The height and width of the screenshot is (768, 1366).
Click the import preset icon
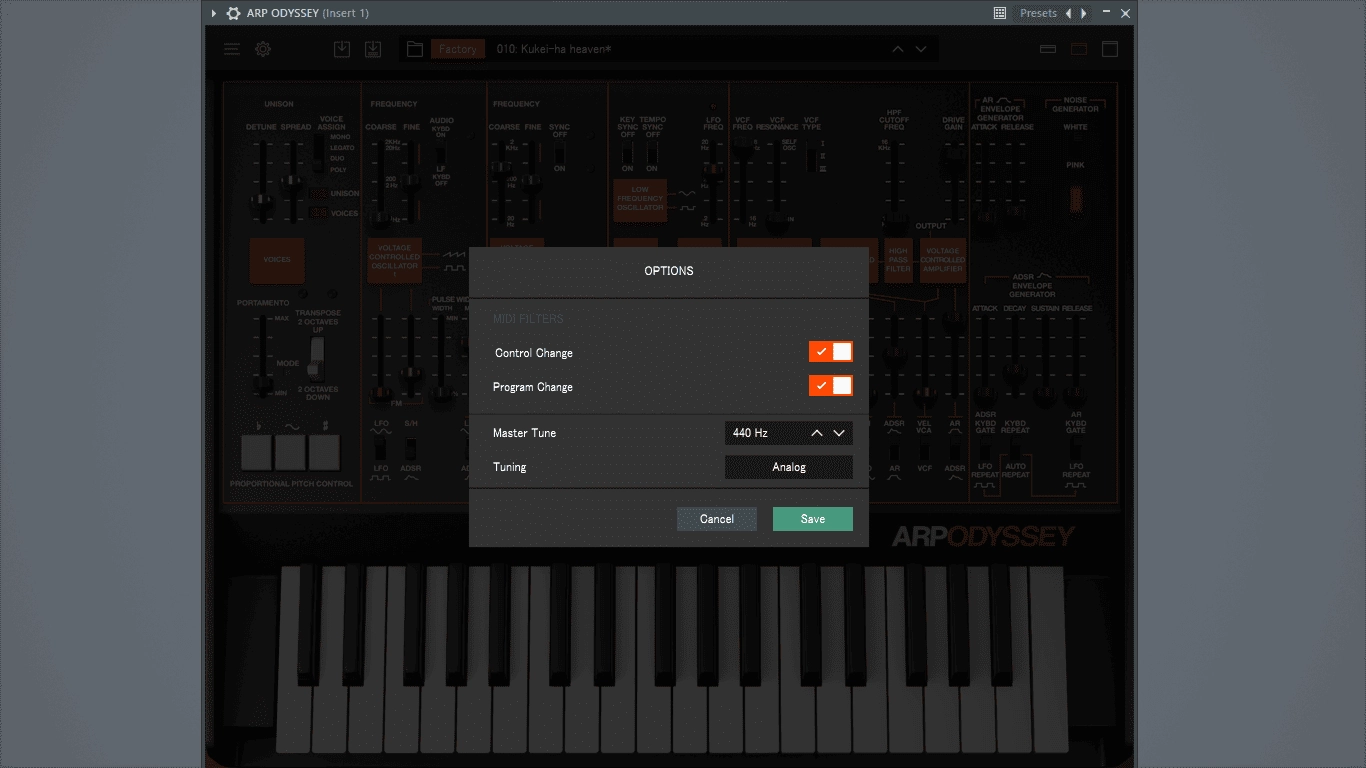[342, 49]
